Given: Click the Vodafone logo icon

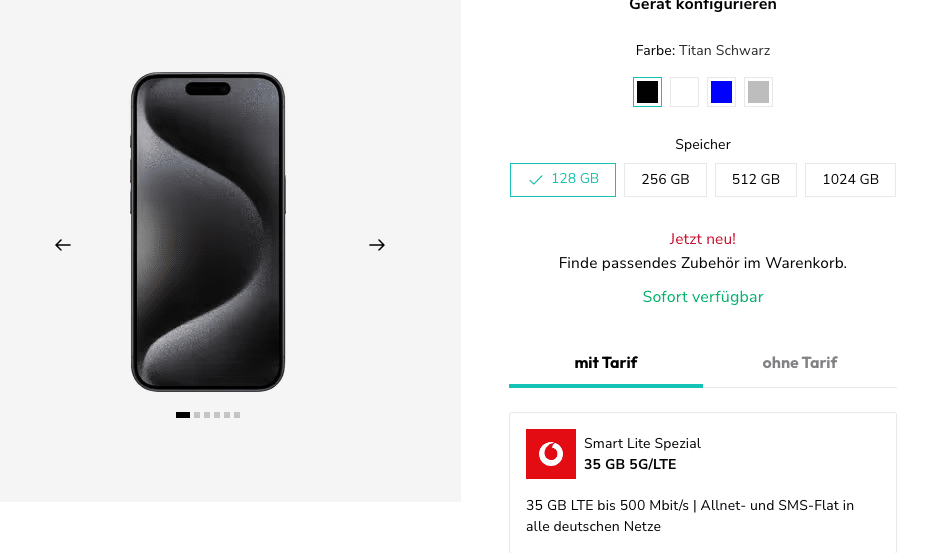Looking at the screenshot, I should click(x=551, y=454).
